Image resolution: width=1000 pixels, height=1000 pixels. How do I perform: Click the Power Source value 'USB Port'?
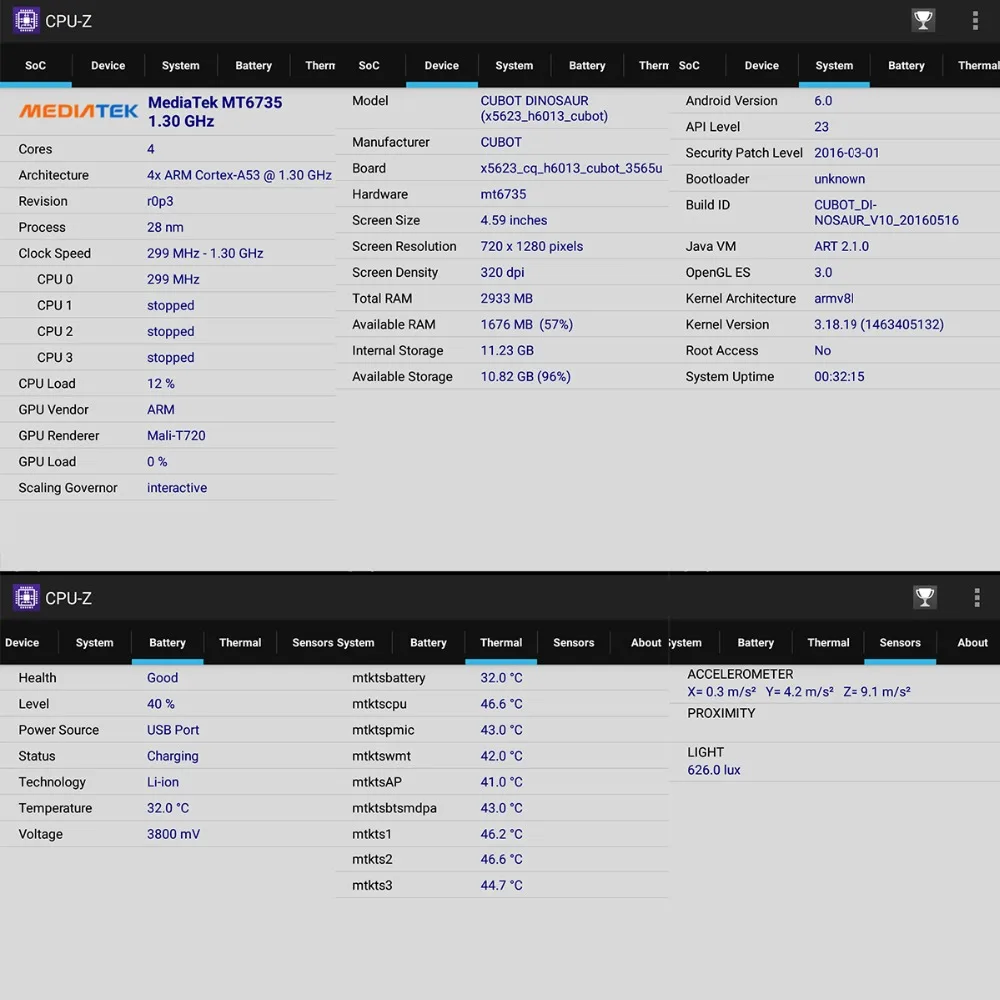tap(173, 730)
